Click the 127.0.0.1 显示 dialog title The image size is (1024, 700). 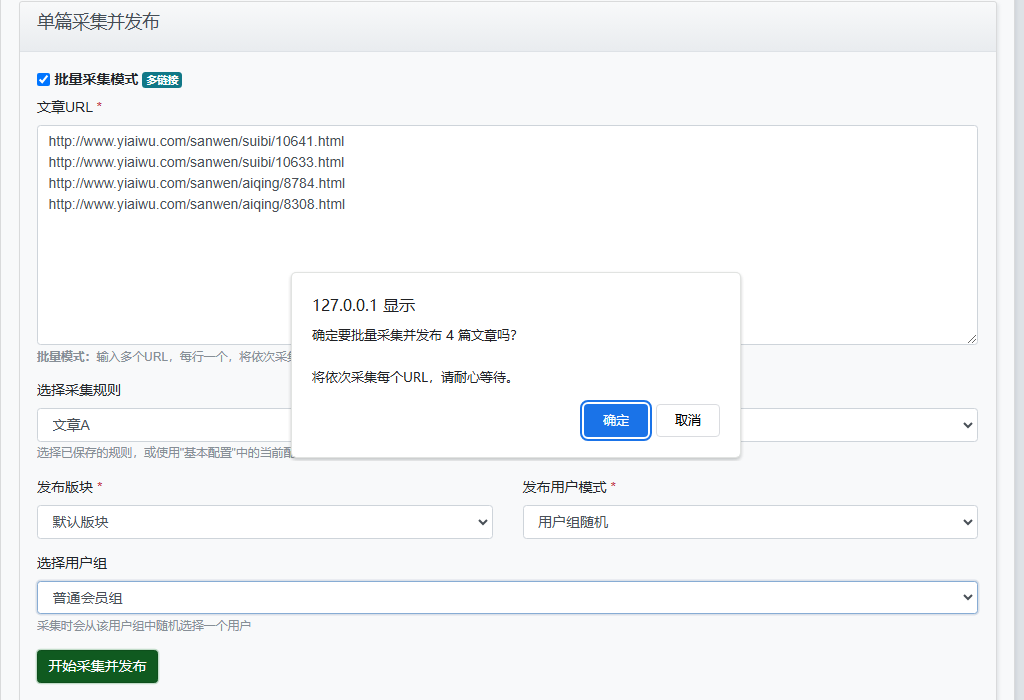[363, 306]
